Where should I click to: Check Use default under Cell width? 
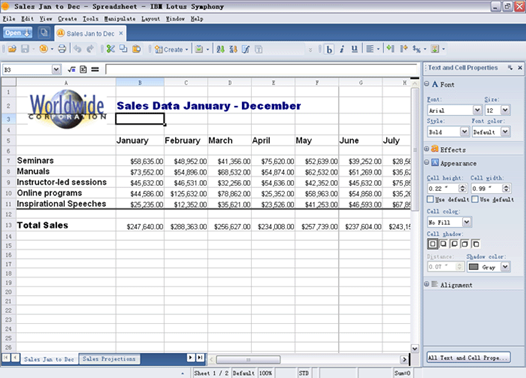475,200
